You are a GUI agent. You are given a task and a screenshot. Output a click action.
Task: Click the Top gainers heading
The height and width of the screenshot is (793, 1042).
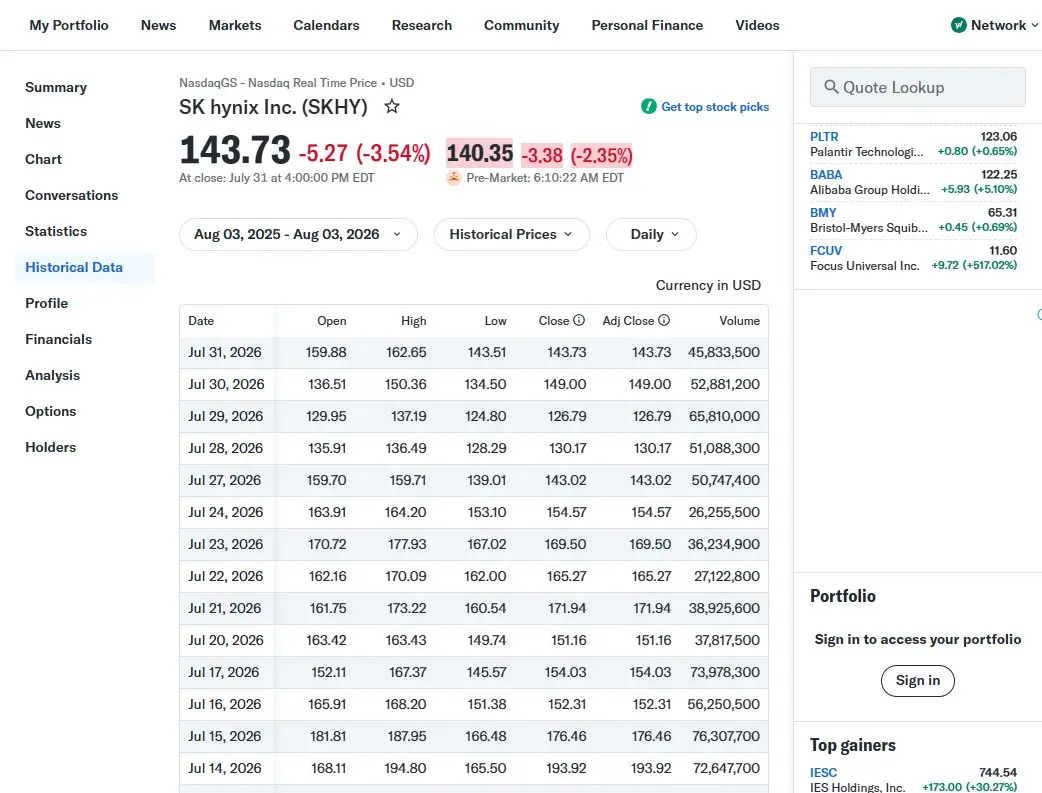[x=853, y=745]
